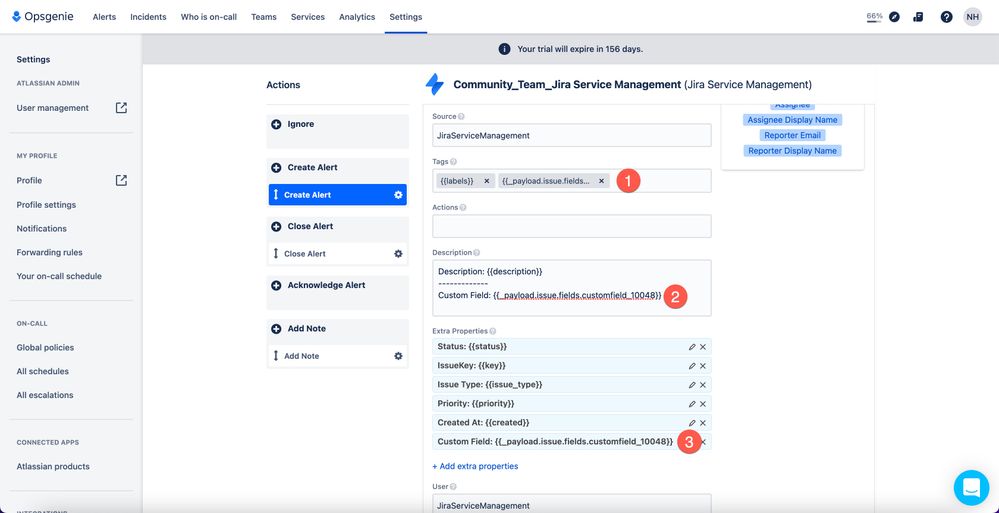Delete the Status extra property
Viewport: 999px width, 513px height.
click(x=703, y=347)
